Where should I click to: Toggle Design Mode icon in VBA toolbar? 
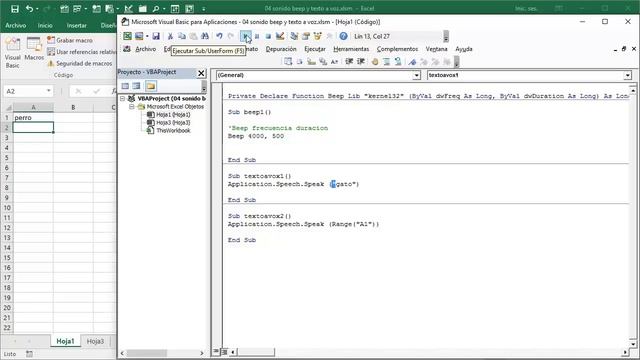click(x=280, y=36)
